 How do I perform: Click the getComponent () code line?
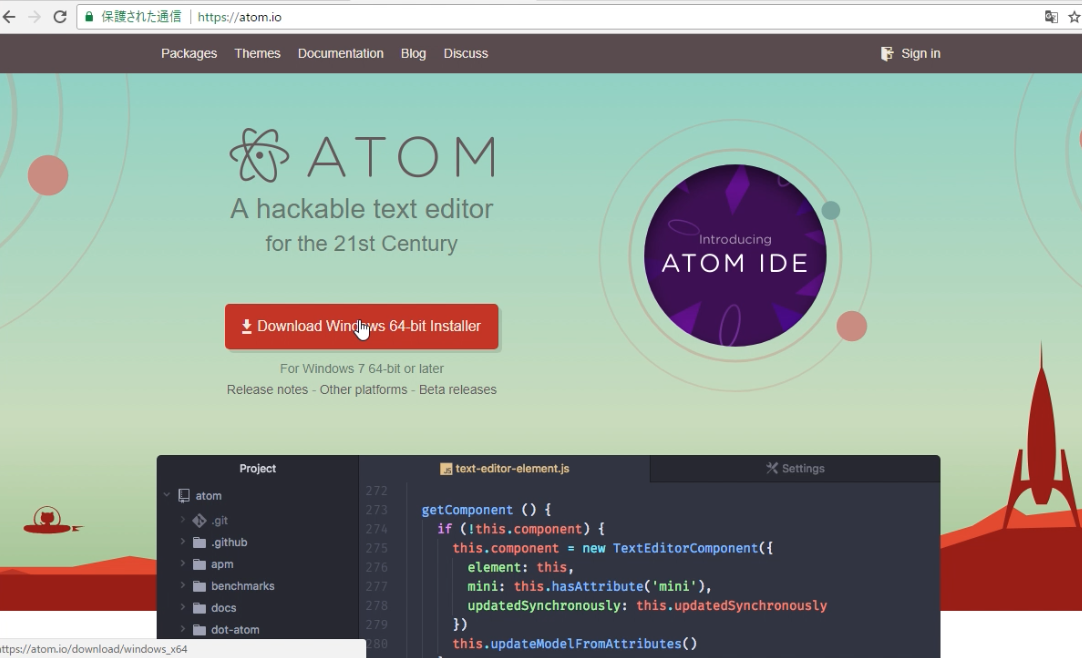click(486, 510)
